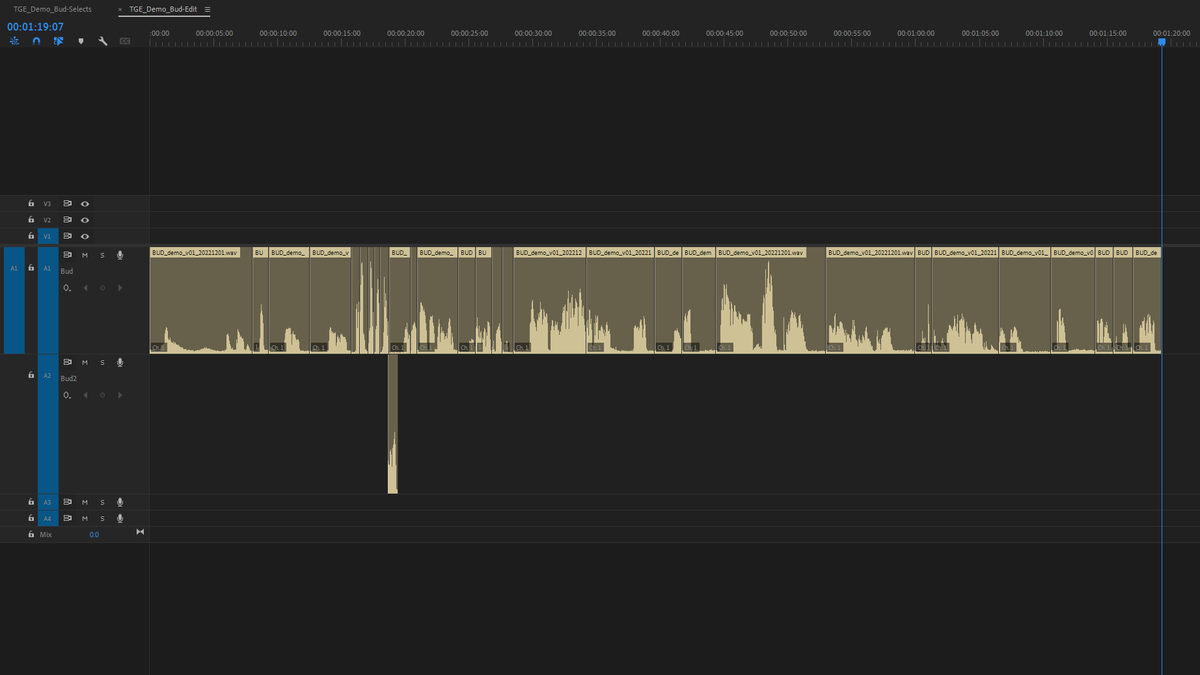Screen dimensions: 1200x675
Task: Add keyframe on Bud track
Action: (x=102, y=288)
